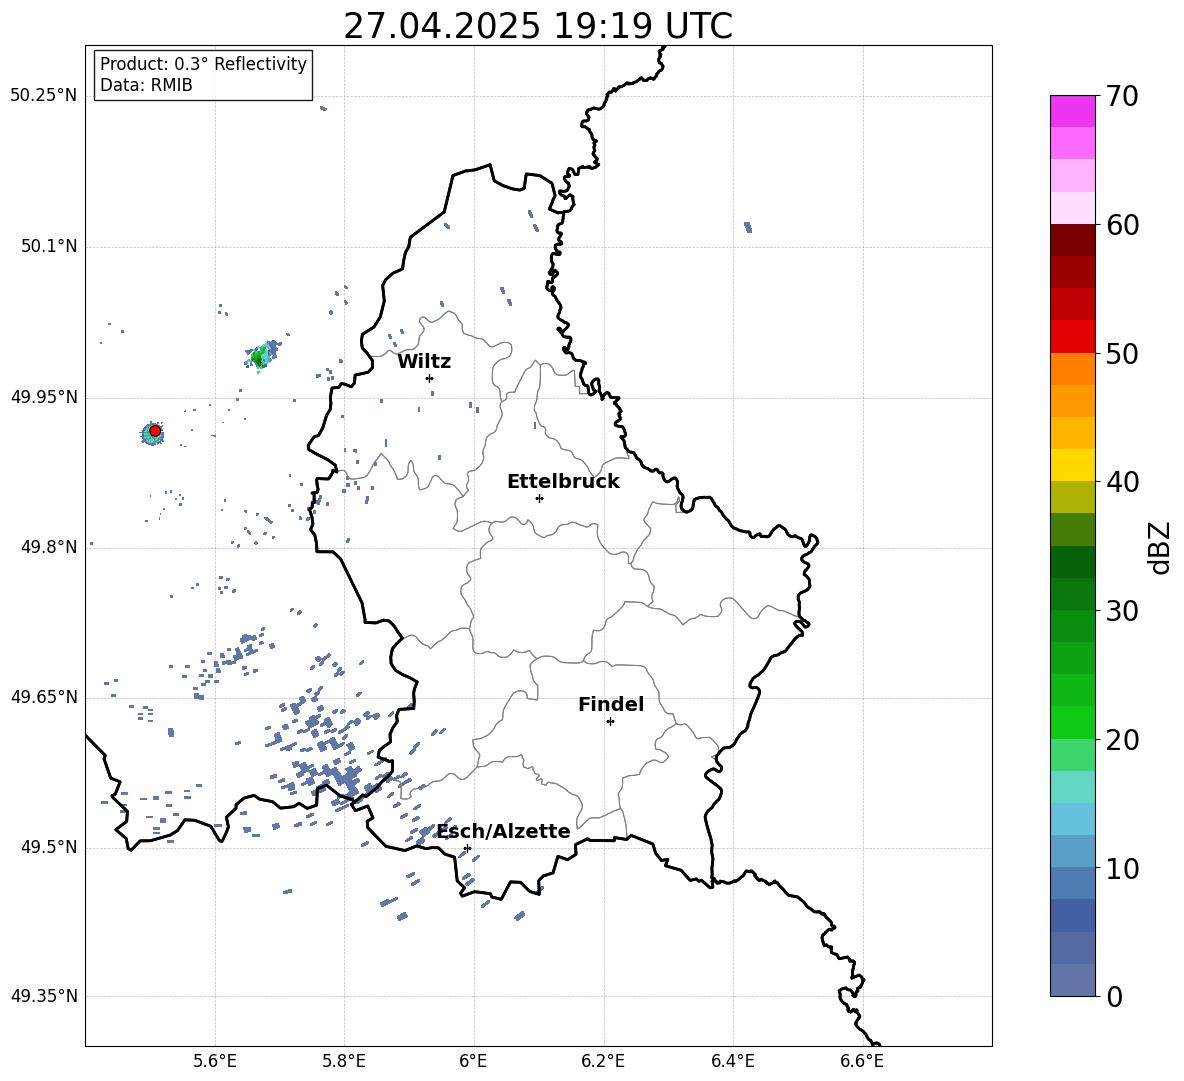Click the dBZ colorbar axis label

pos(1161,547)
